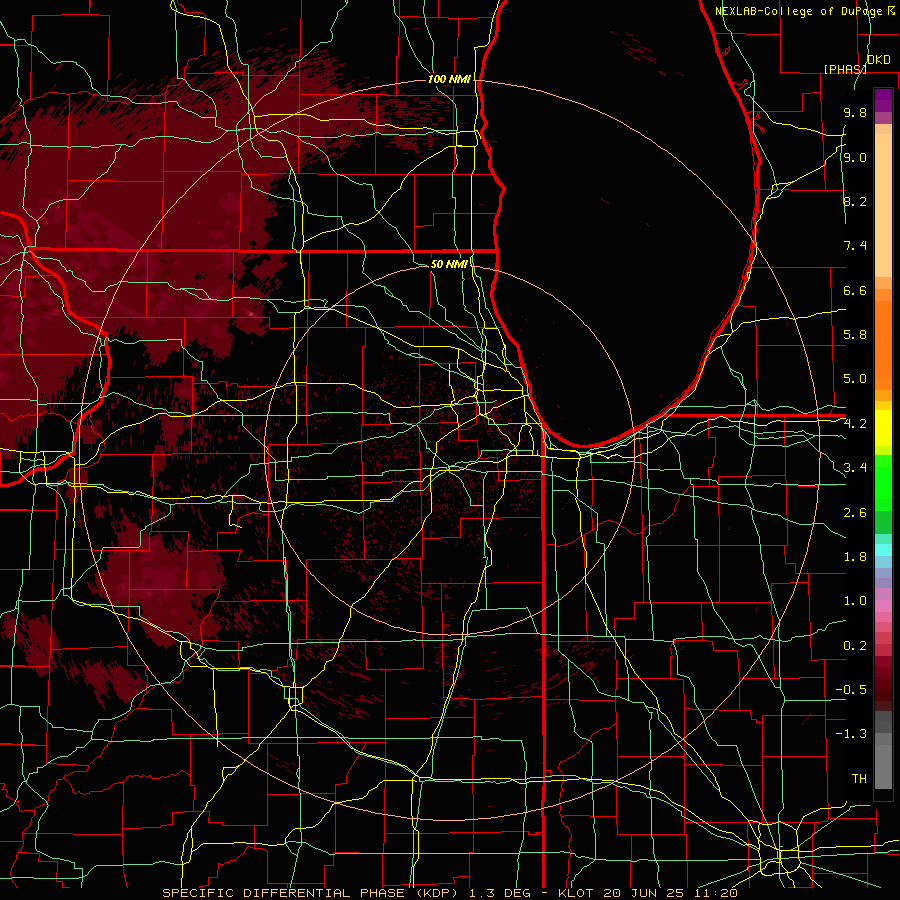
Task: Click the 9.0 value on color scale
Action: pos(855,157)
